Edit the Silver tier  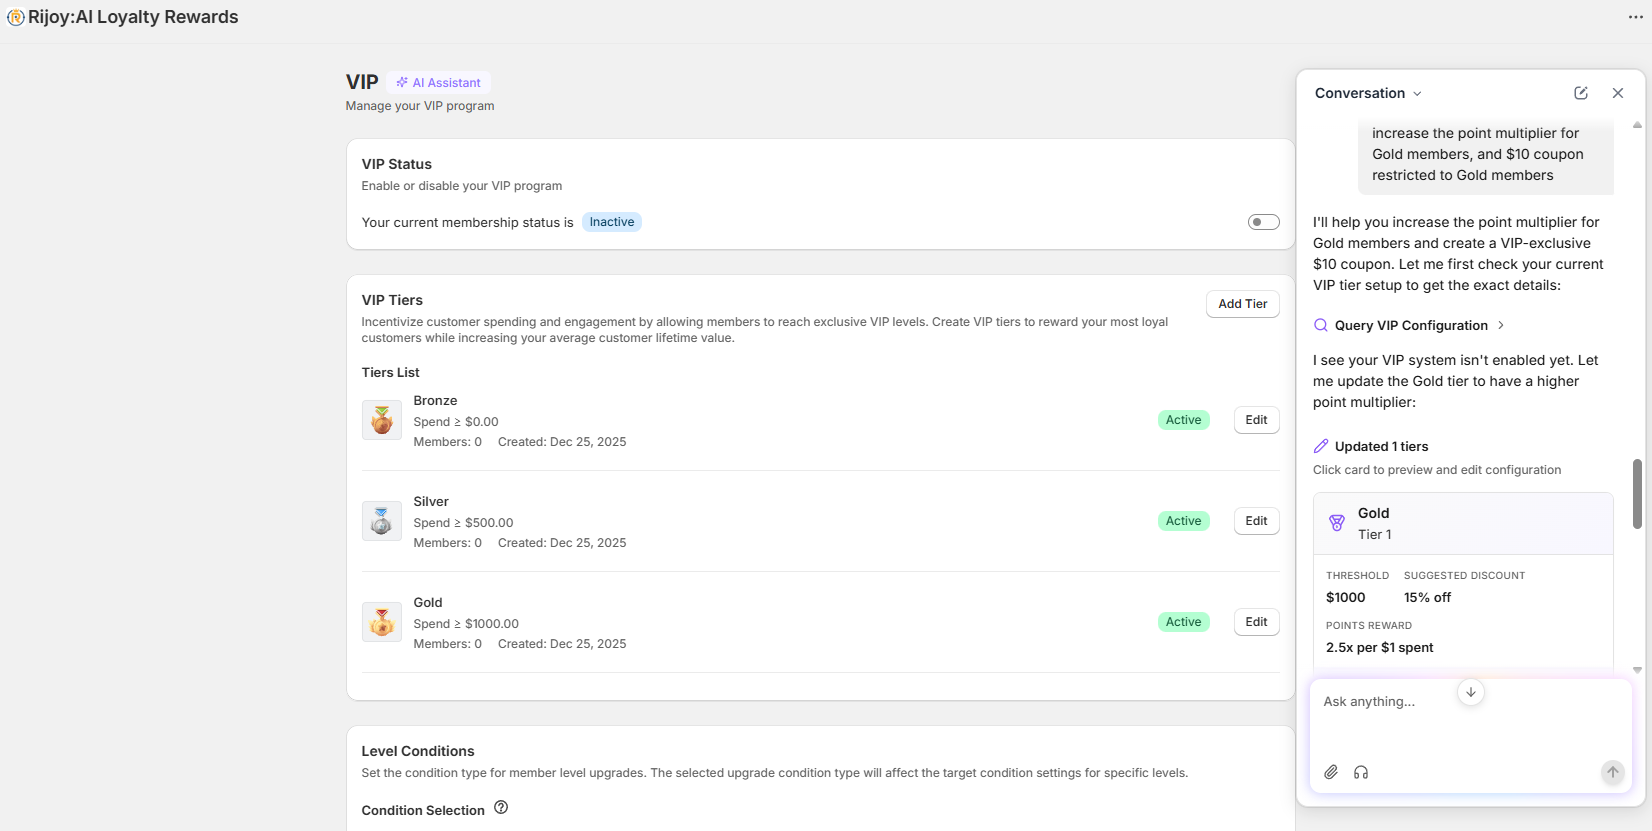point(1257,521)
